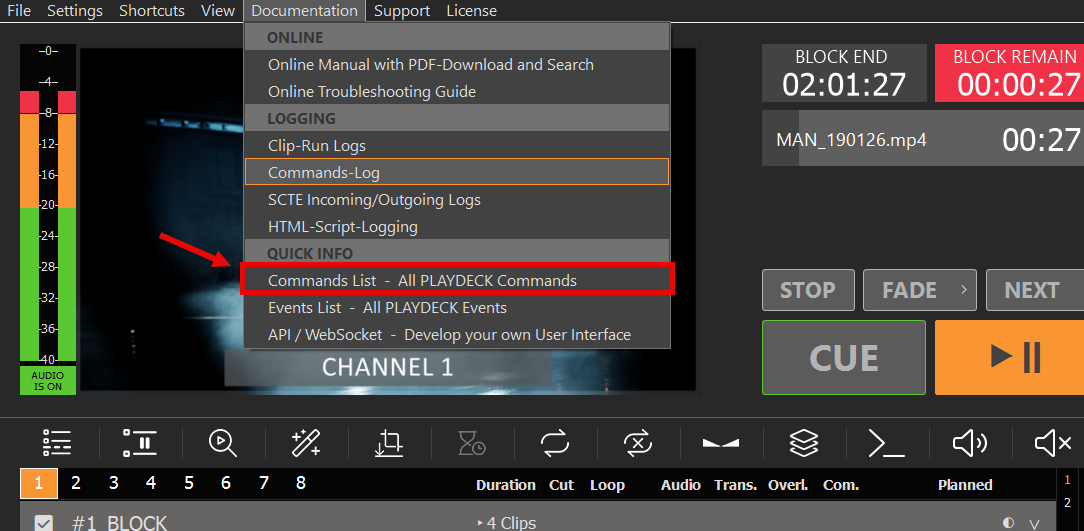This screenshot has width=1084, height=531.
Task: Open HTML-Script-Logging
Action: tap(457, 226)
